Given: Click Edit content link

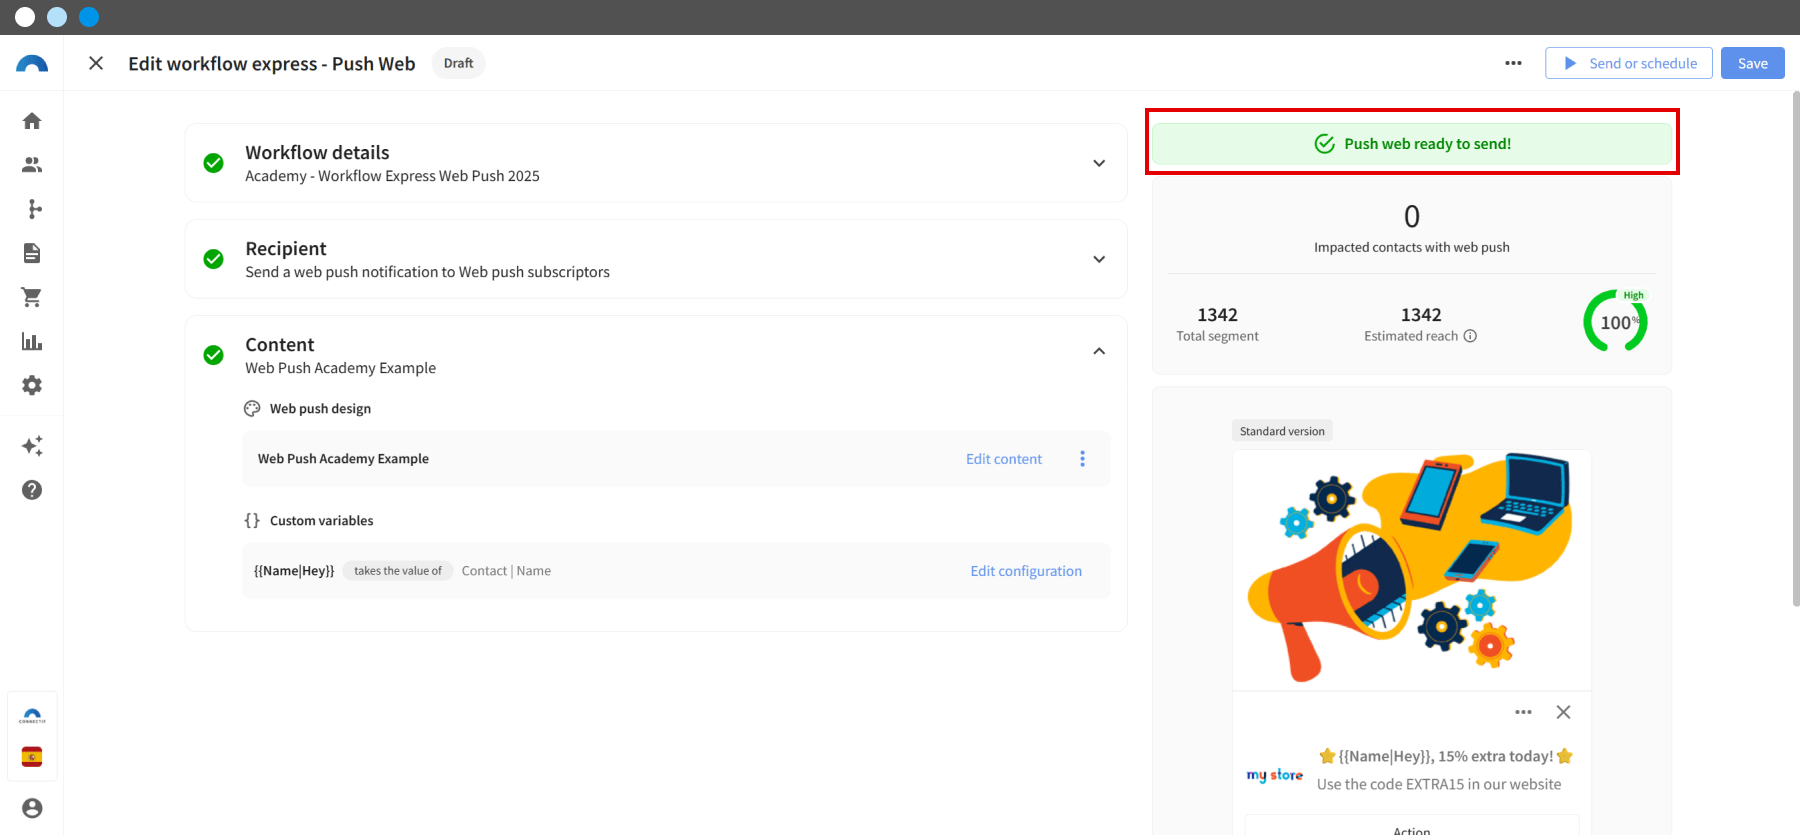Looking at the screenshot, I should point(1004,459).
